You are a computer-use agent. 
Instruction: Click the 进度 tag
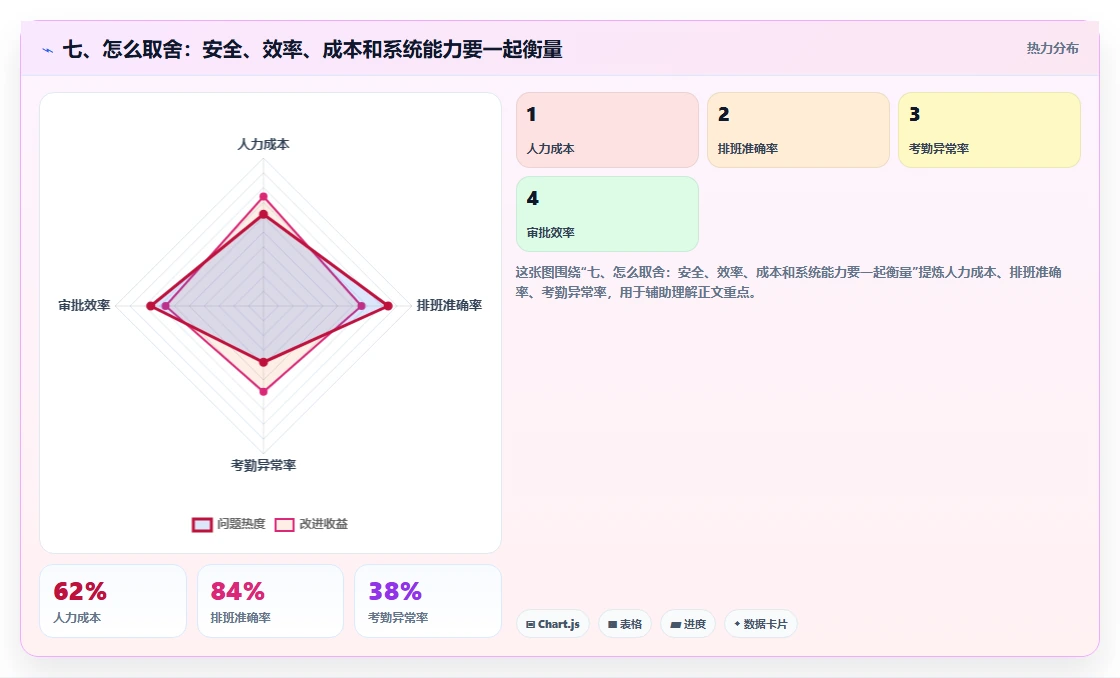point(688,624)
